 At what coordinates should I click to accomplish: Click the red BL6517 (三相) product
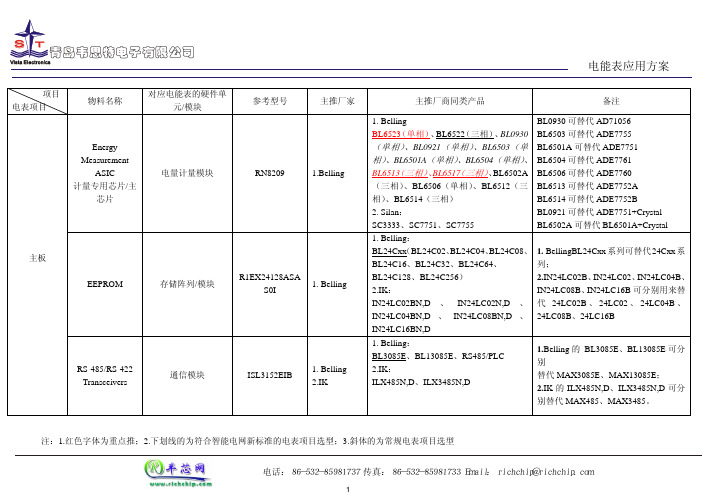(x=460, y=173)
